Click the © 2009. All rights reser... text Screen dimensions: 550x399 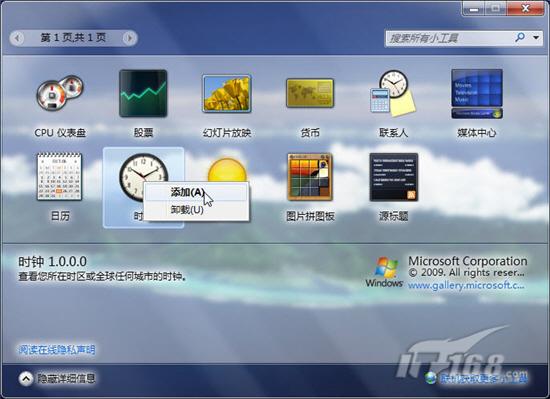pos(466,273)
